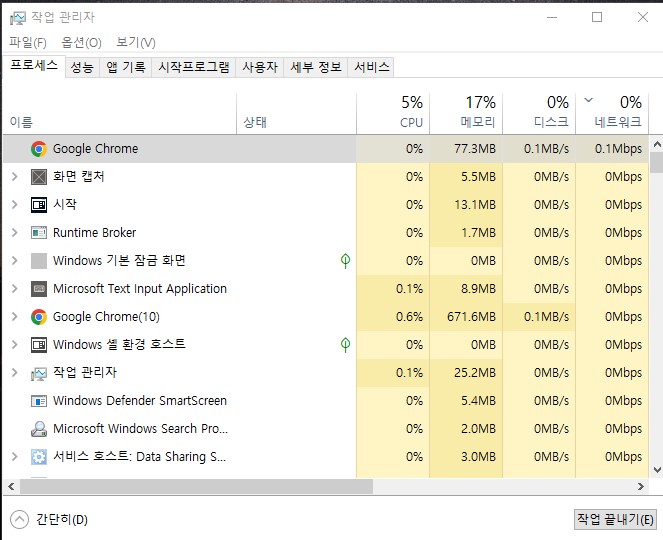Expand the Microsoft Text Input Application group

click(x=15, y=289)
